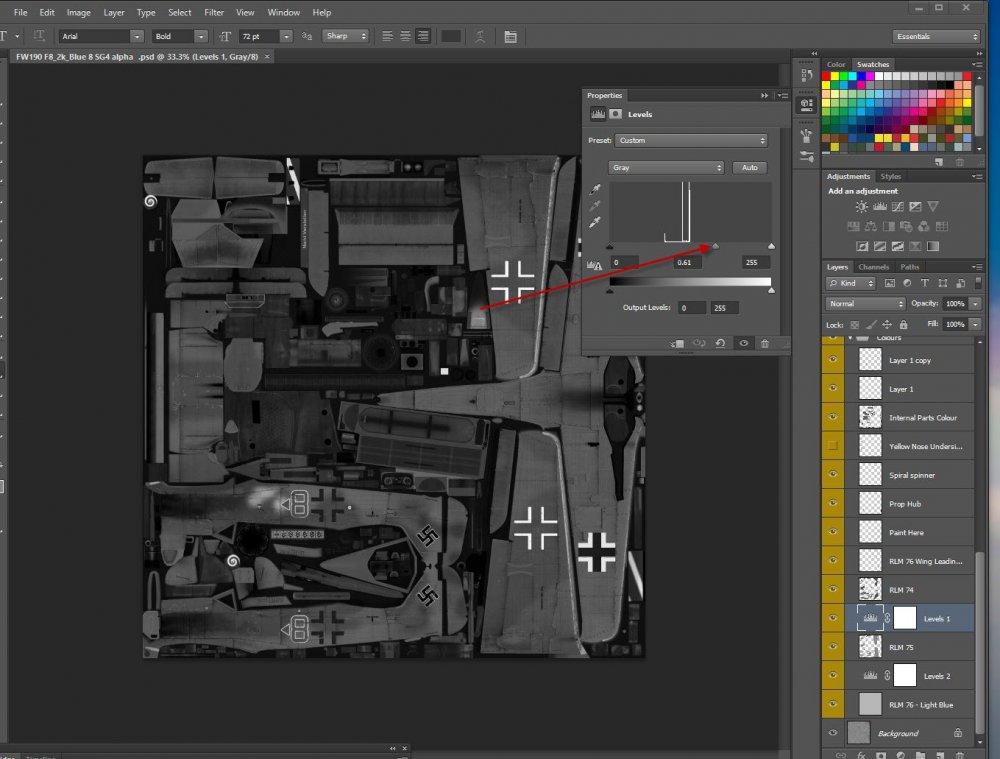Delete the adjustment using Properties trash icon
Screen dimensions: 1000x759
coord(765,342)
